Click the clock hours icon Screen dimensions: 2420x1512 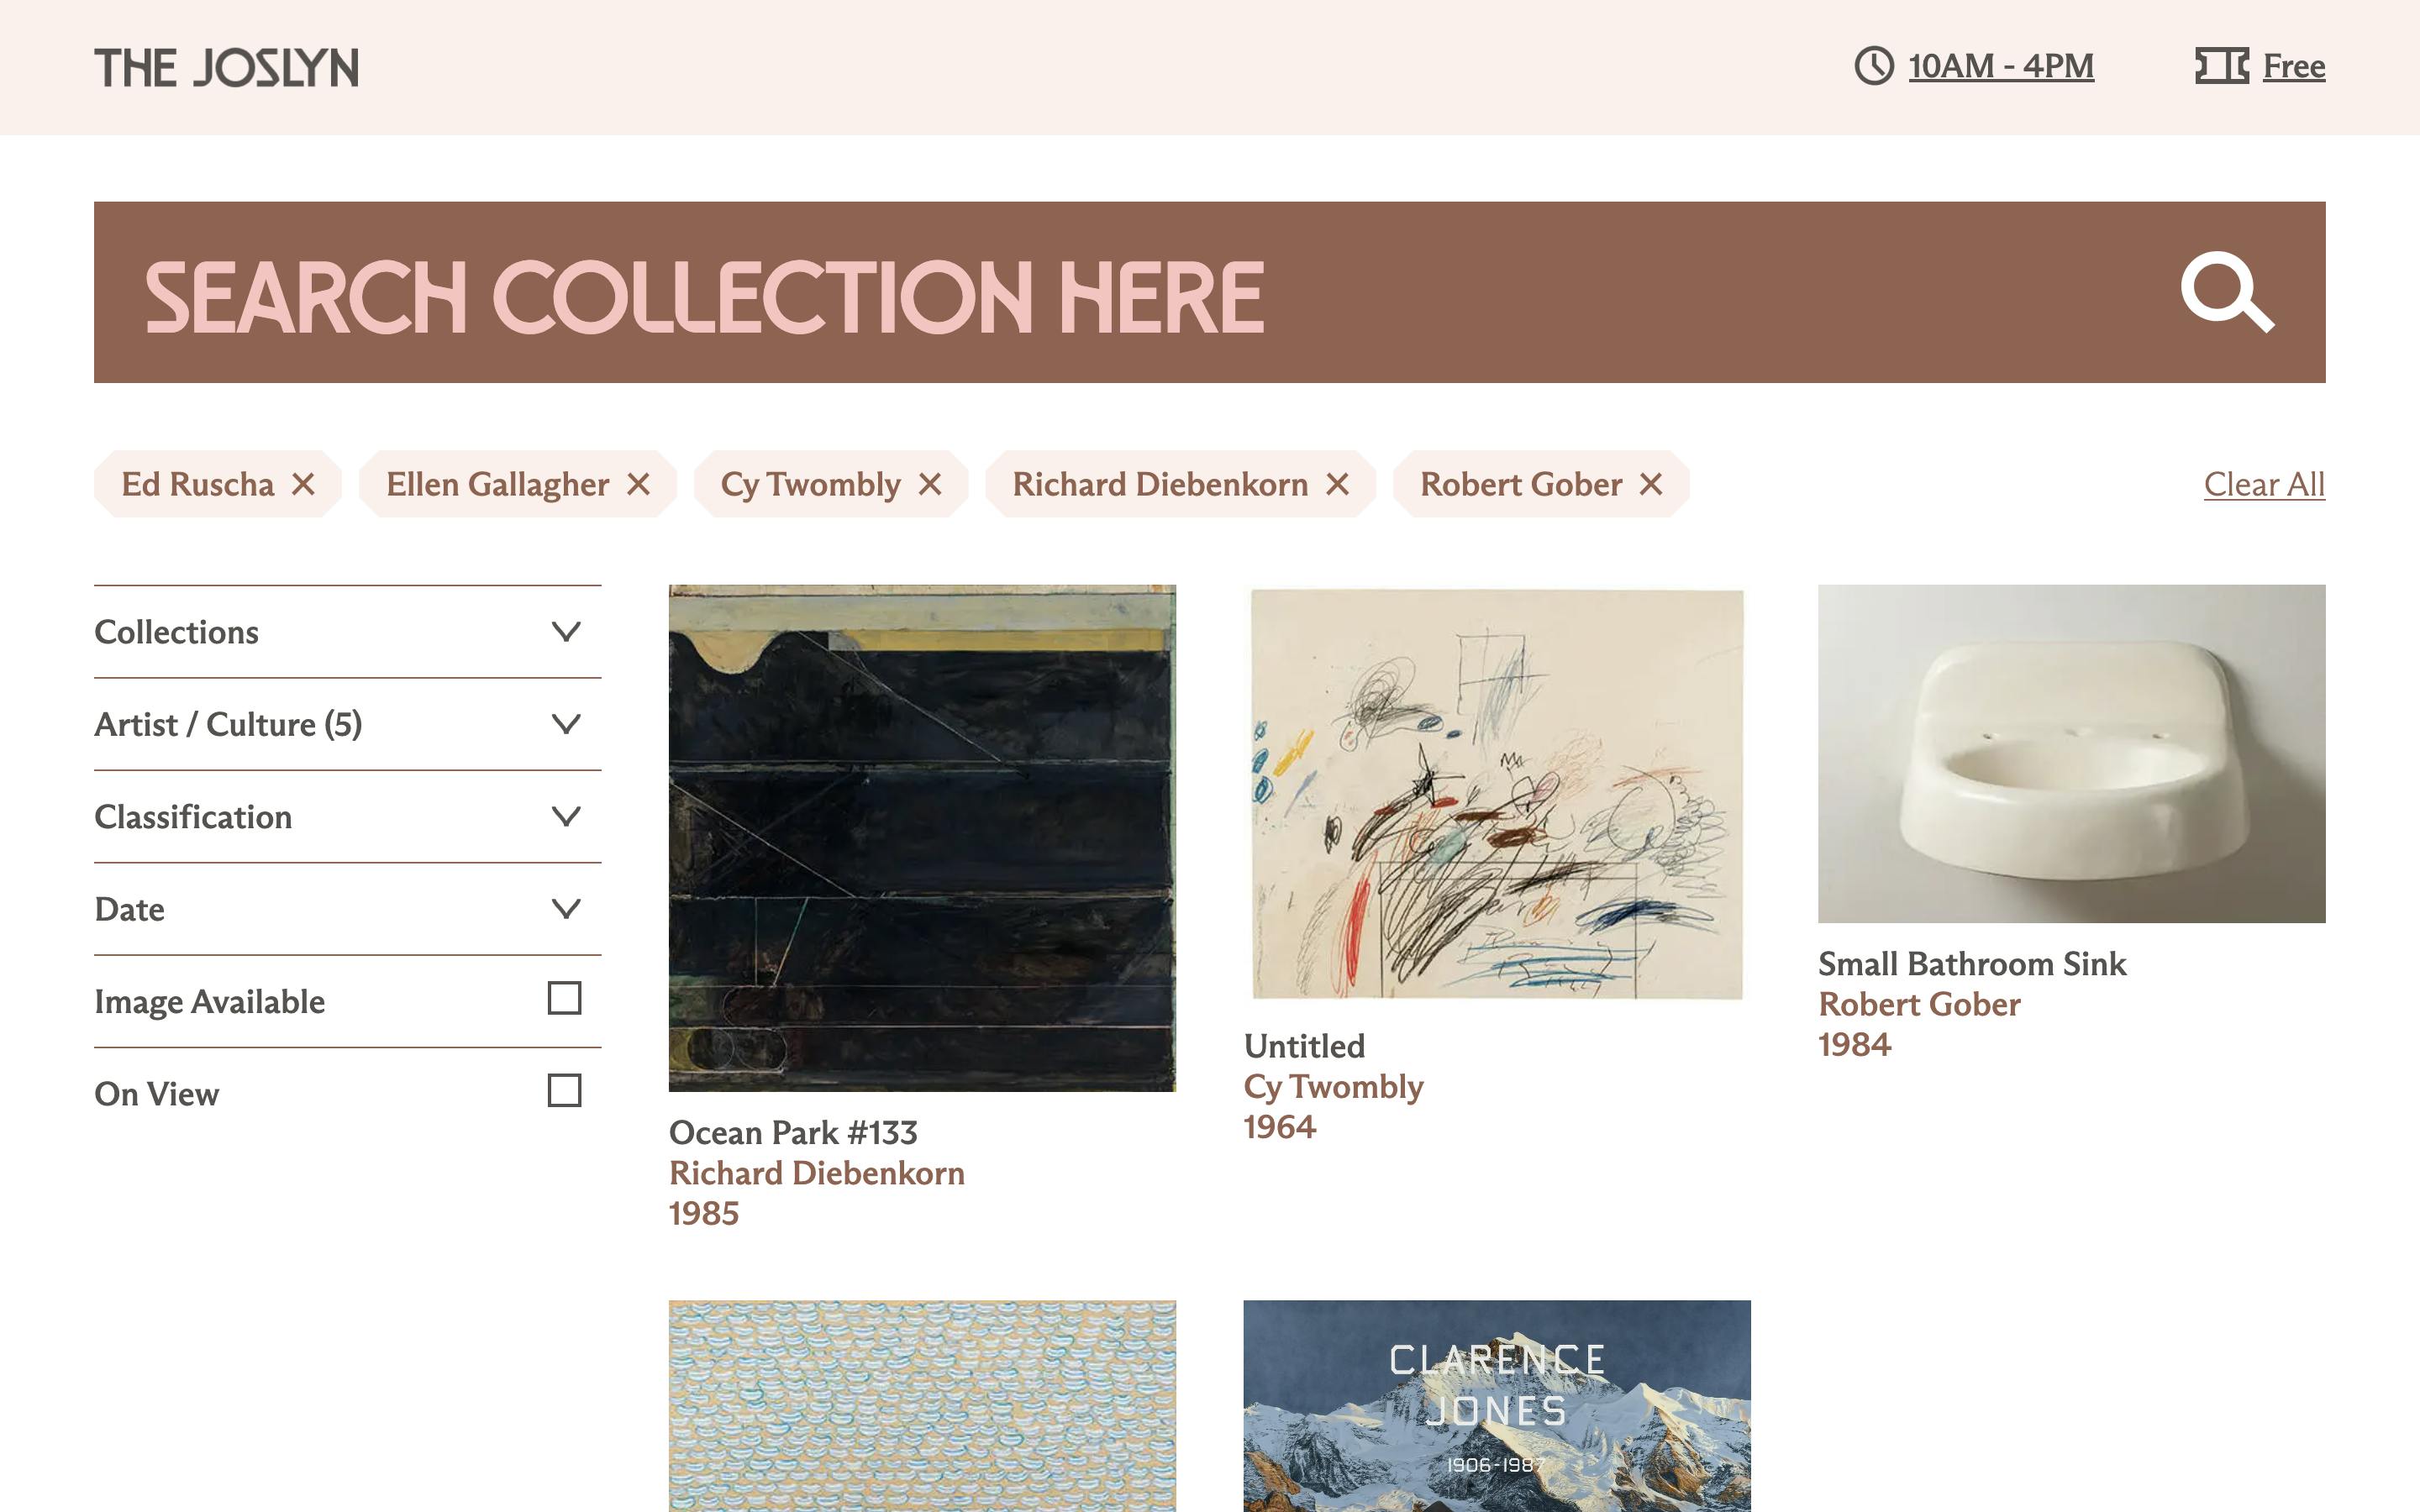pyautogui.click(x=1873, y=66)
